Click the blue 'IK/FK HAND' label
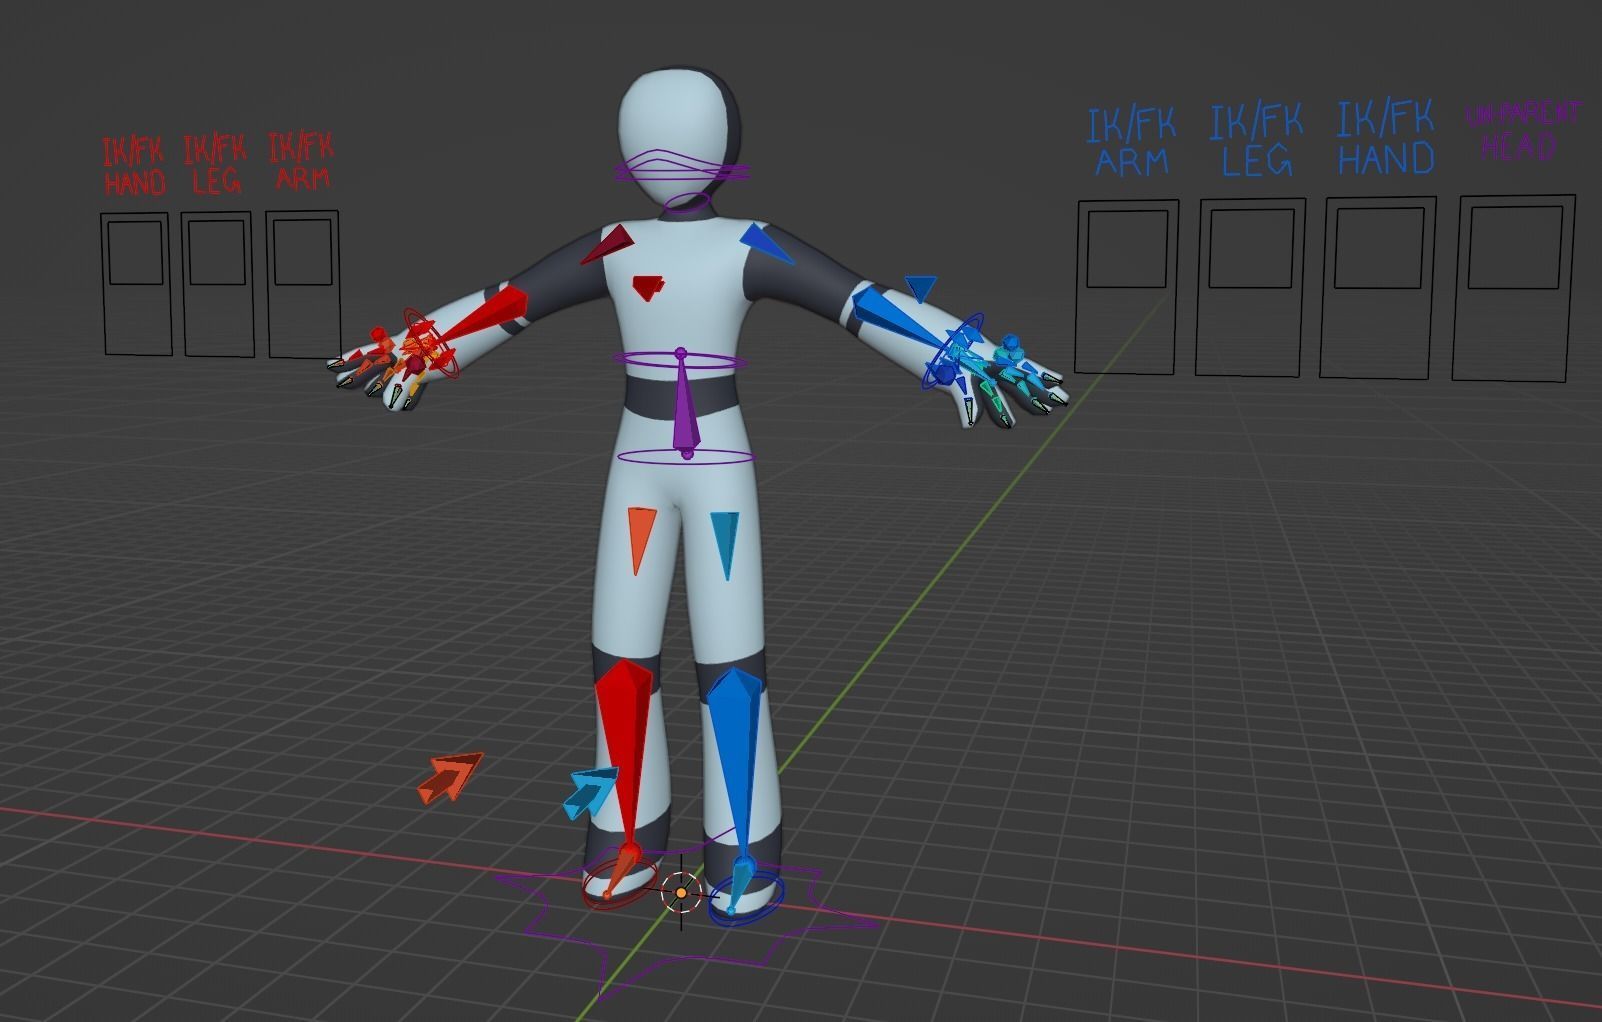This screenshot has width=1602, height=1022. [1386, 138]
